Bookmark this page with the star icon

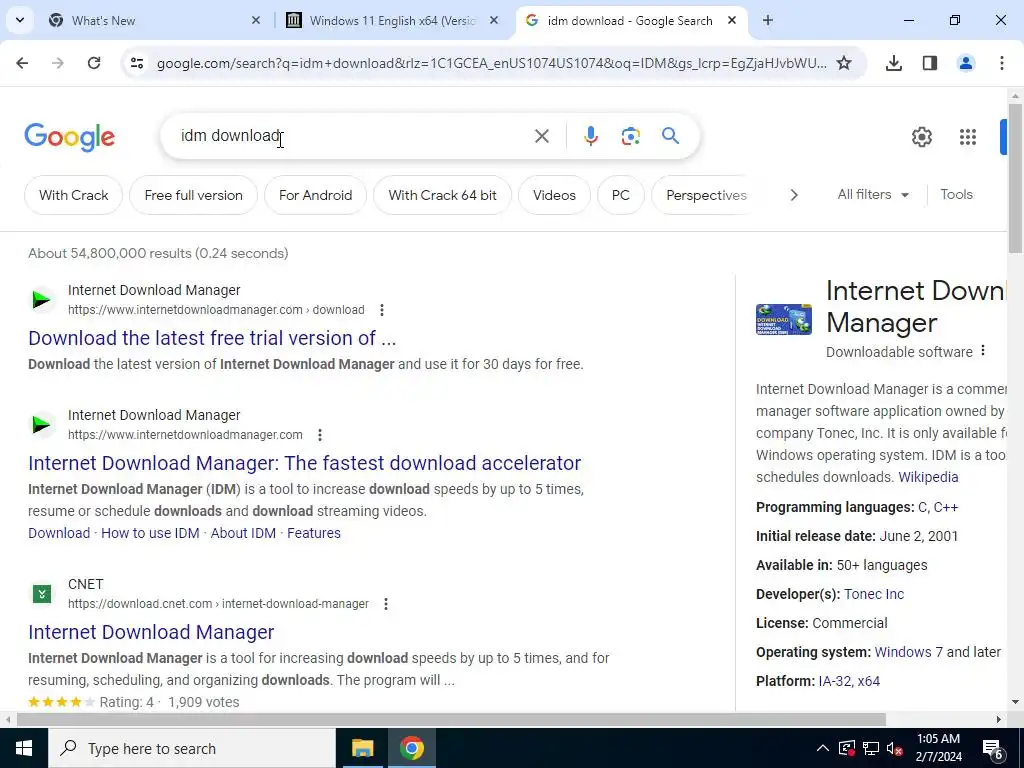844,63
